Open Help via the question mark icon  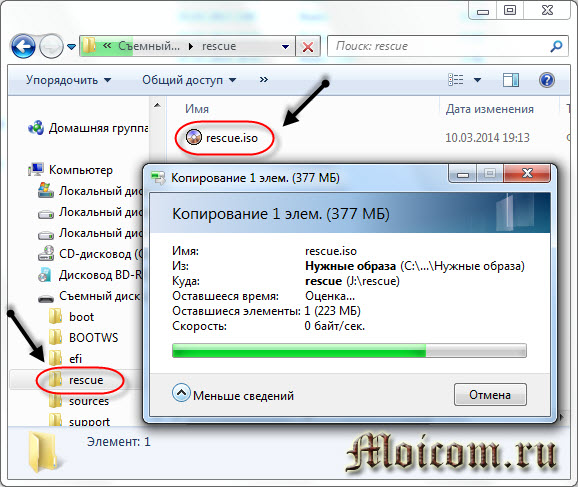(547, 80)
